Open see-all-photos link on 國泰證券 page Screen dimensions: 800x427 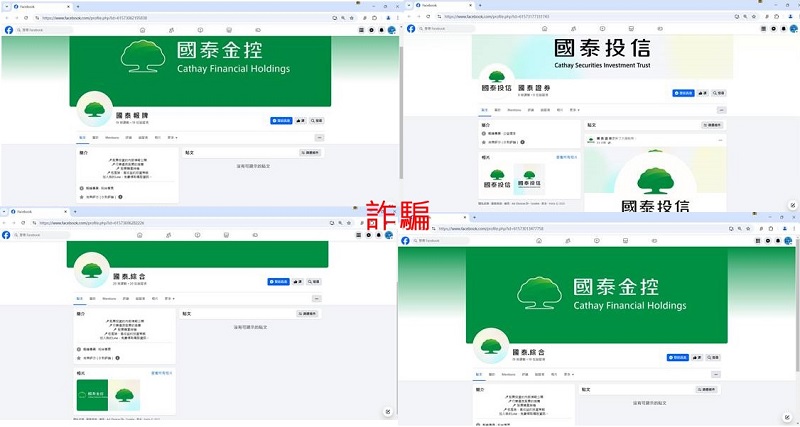tap(568, 157)
